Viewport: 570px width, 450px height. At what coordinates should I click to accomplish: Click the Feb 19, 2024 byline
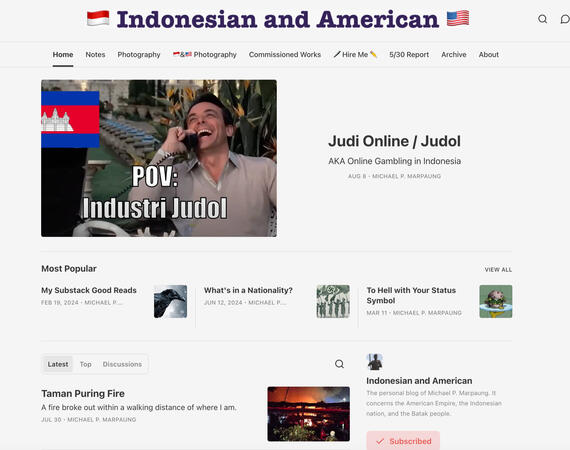[x=82, y=302]
